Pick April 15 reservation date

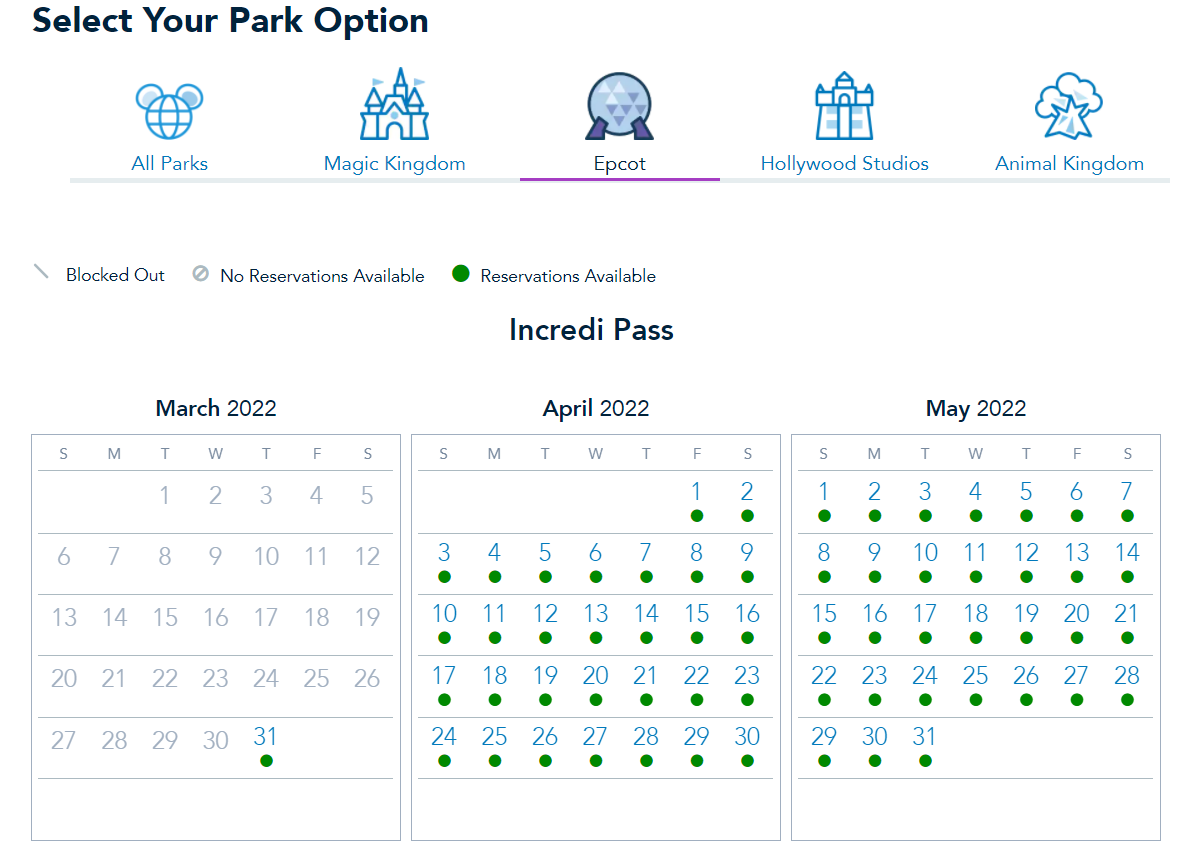pos(696,614)
